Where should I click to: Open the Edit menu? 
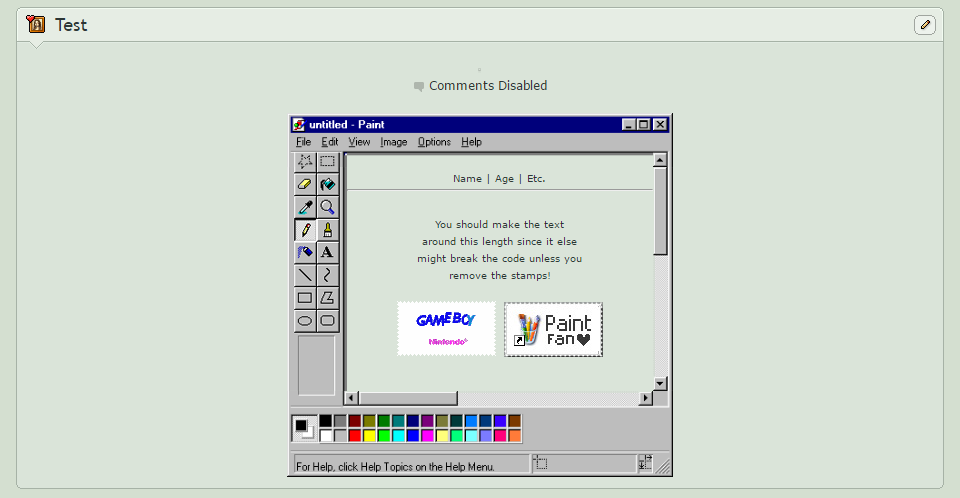click(x=329, y=142)
